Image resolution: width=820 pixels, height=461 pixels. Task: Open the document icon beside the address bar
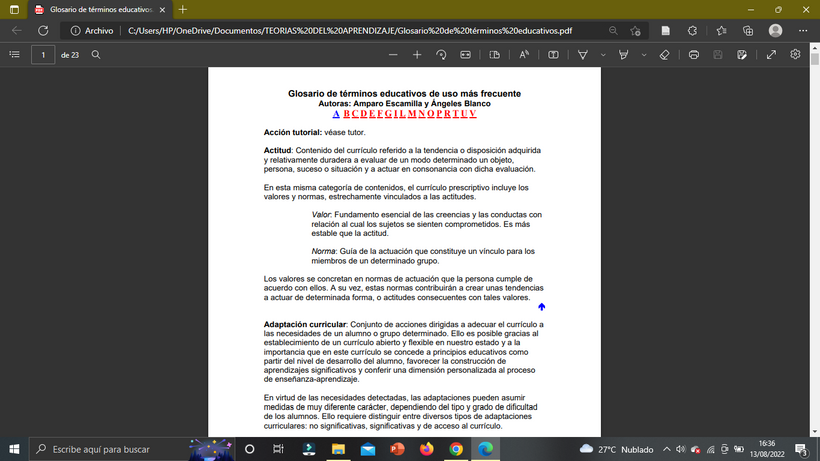click(665, 31)
